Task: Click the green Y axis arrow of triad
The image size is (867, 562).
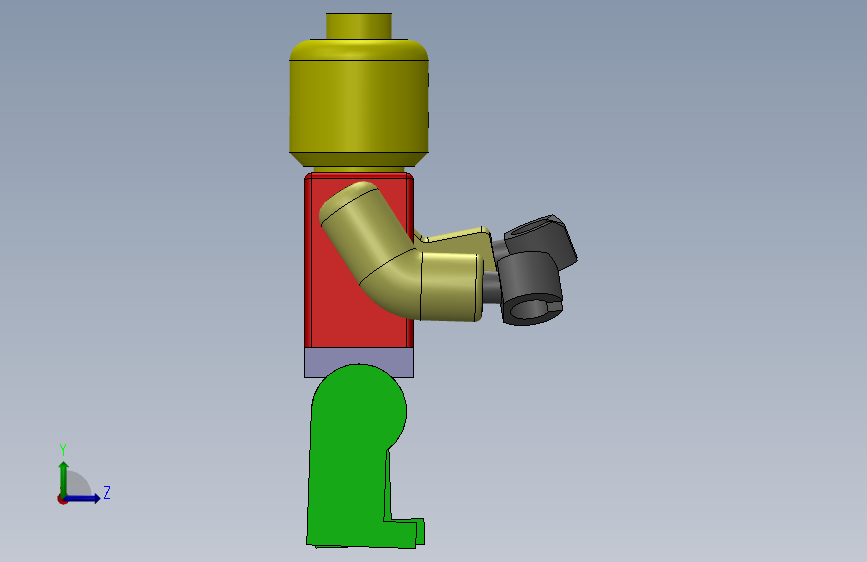Action: 64,478
